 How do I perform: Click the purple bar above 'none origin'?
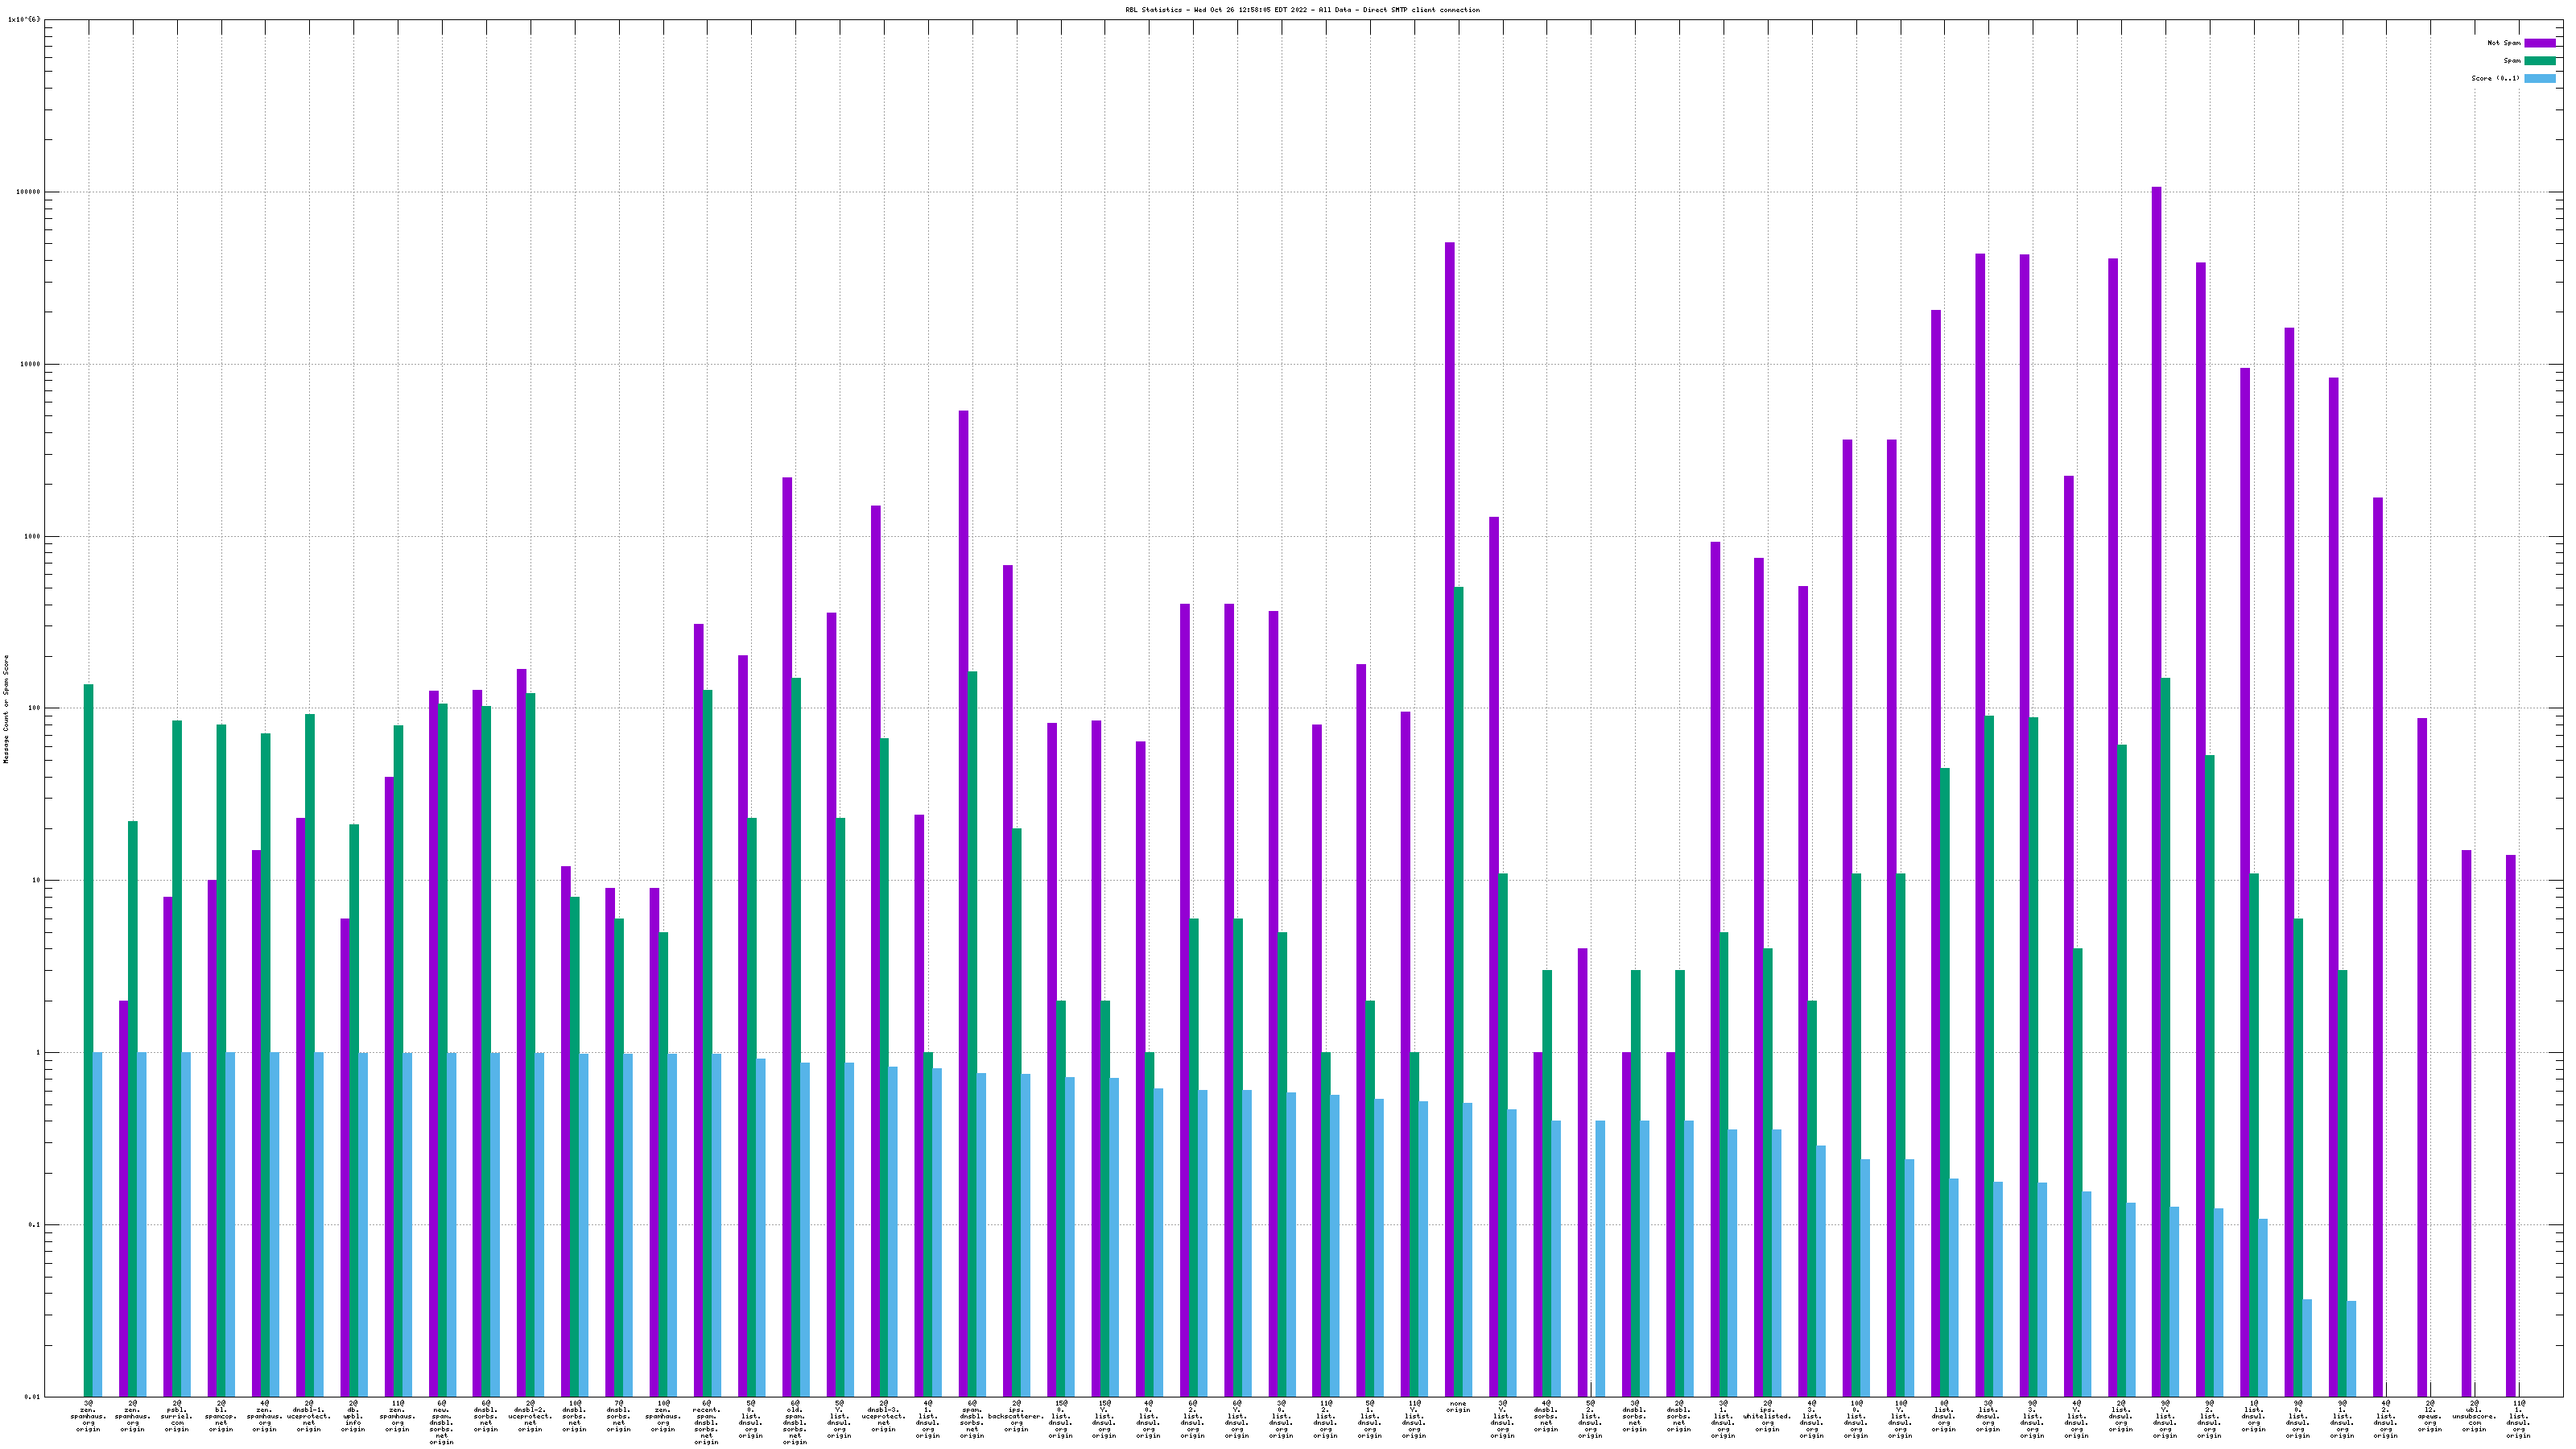tap(1449, 800)
